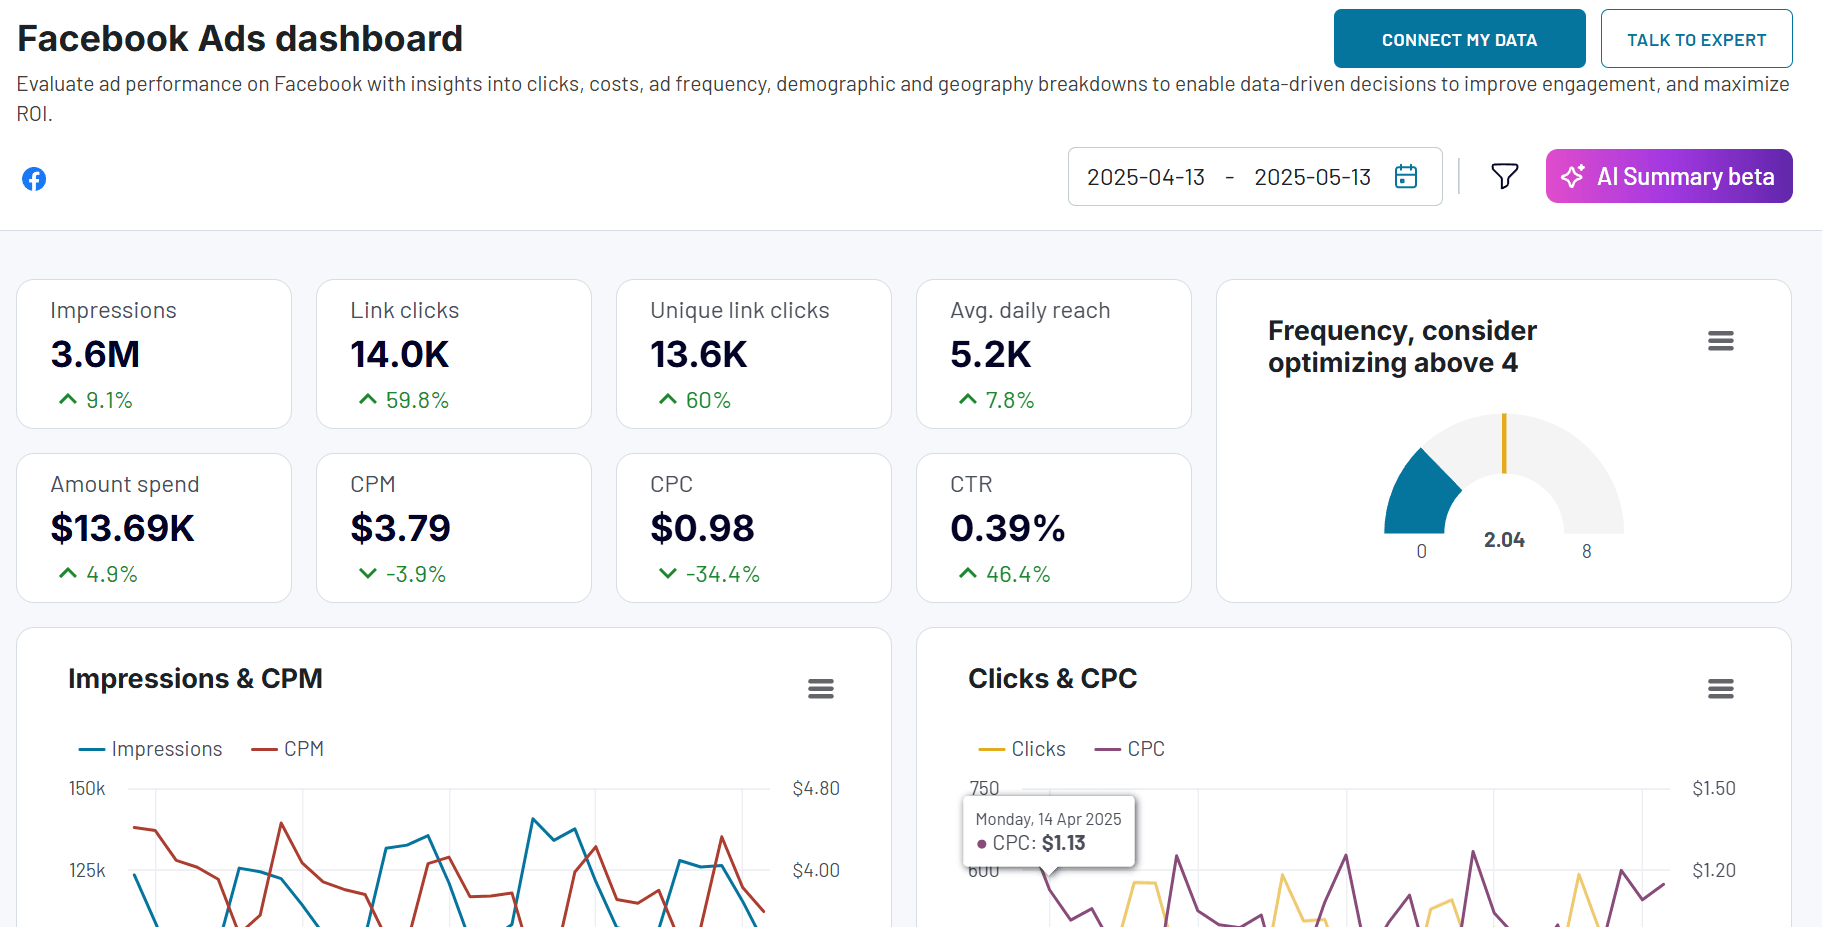Select the start date 2025-04-13

[x=1145, y=177]
